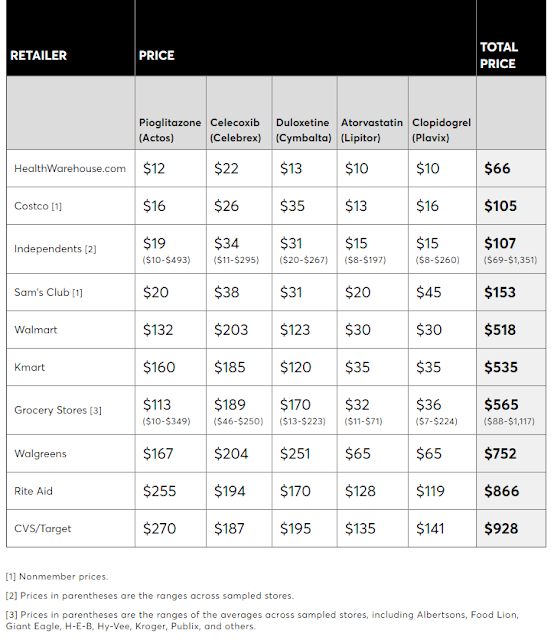Click the Atorvastatin (Lipitor) column header

pos(372,130)
